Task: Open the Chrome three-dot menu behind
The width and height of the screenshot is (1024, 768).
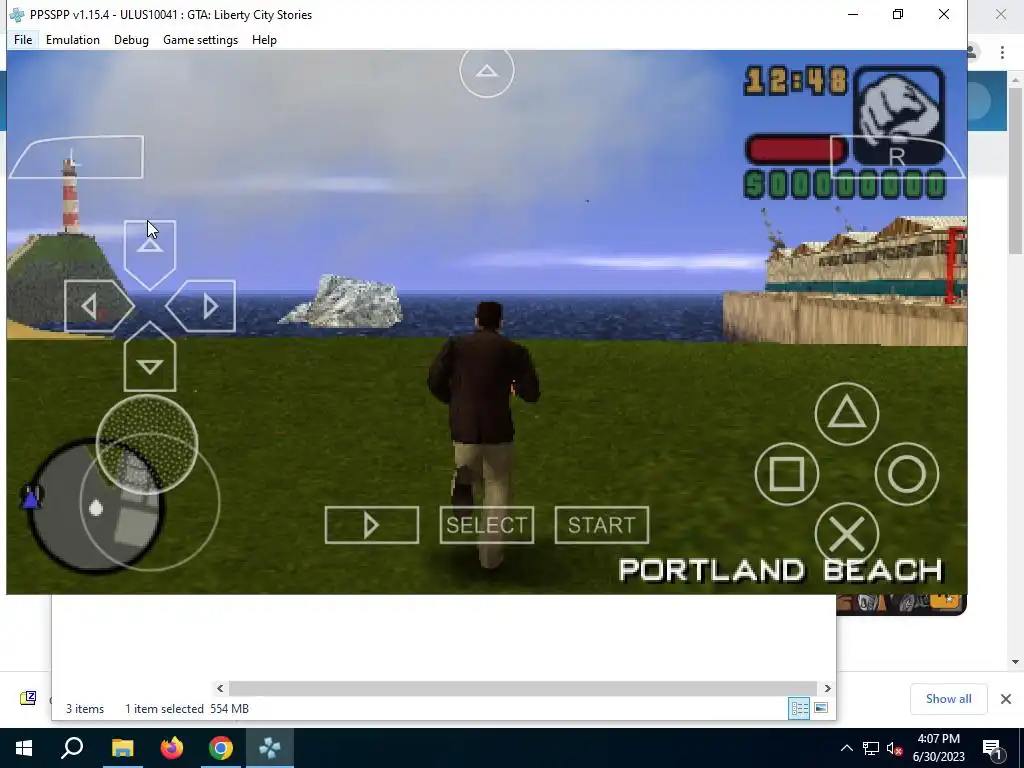Action: pyautogui.click(x=1002, y=52)
